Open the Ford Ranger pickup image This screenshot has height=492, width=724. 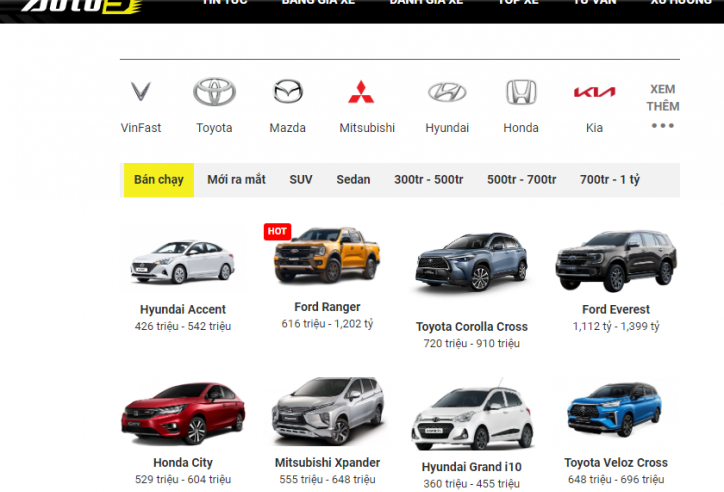click(x=327, y=255)
